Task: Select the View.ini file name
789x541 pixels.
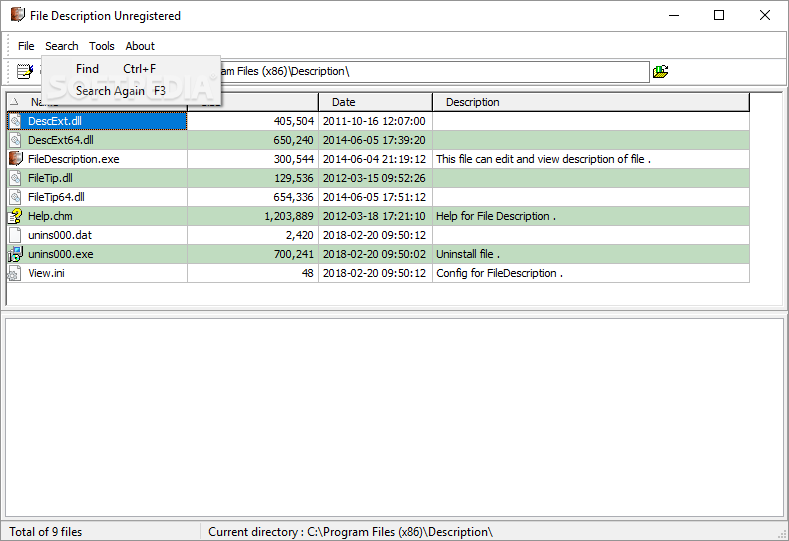Action: (x=46, y=273)
